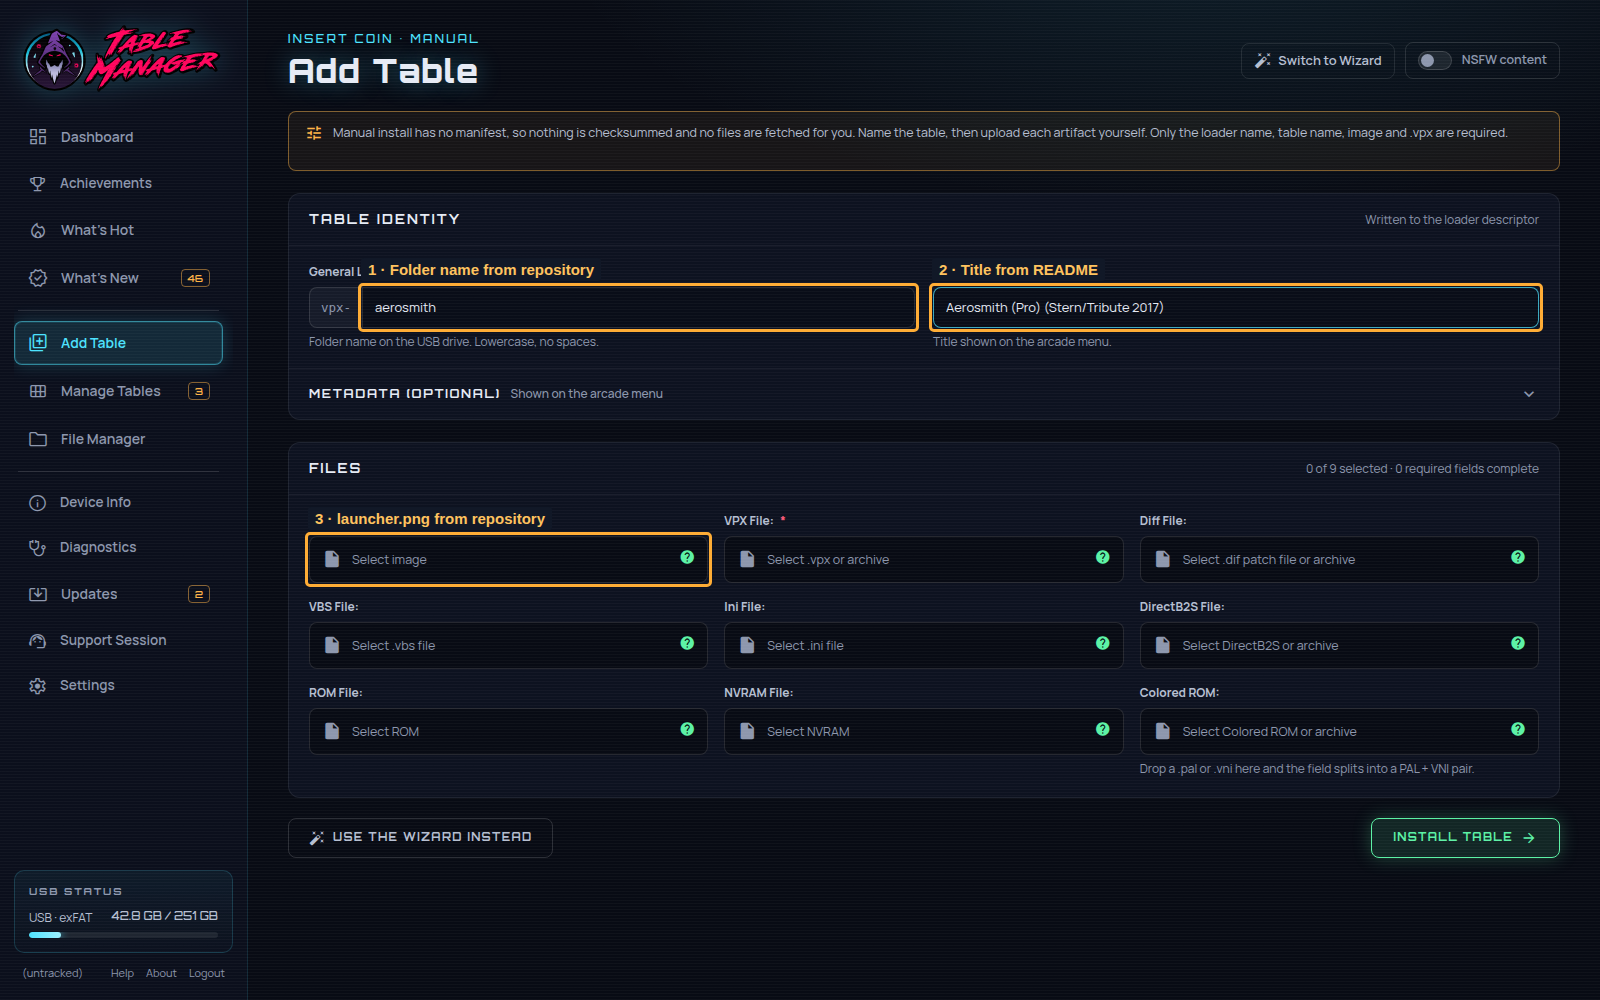The height and width of the screenshot is (1000, 1600).
Task: Open help icon for Ini File field
Action: 1102,644
